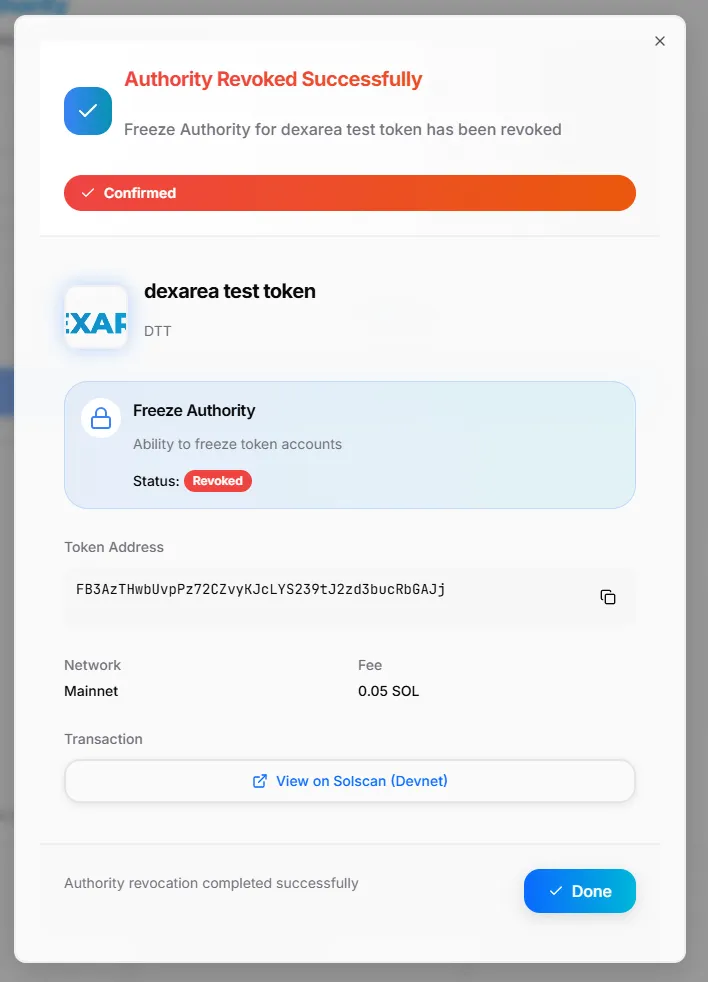Click the blue success checkmark icon

88,111
